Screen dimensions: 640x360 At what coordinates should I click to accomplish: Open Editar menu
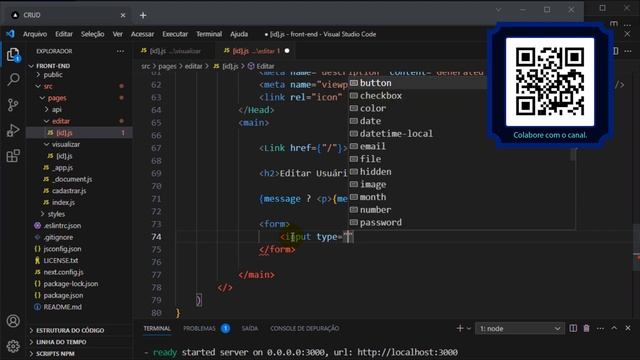pos(64,34)
